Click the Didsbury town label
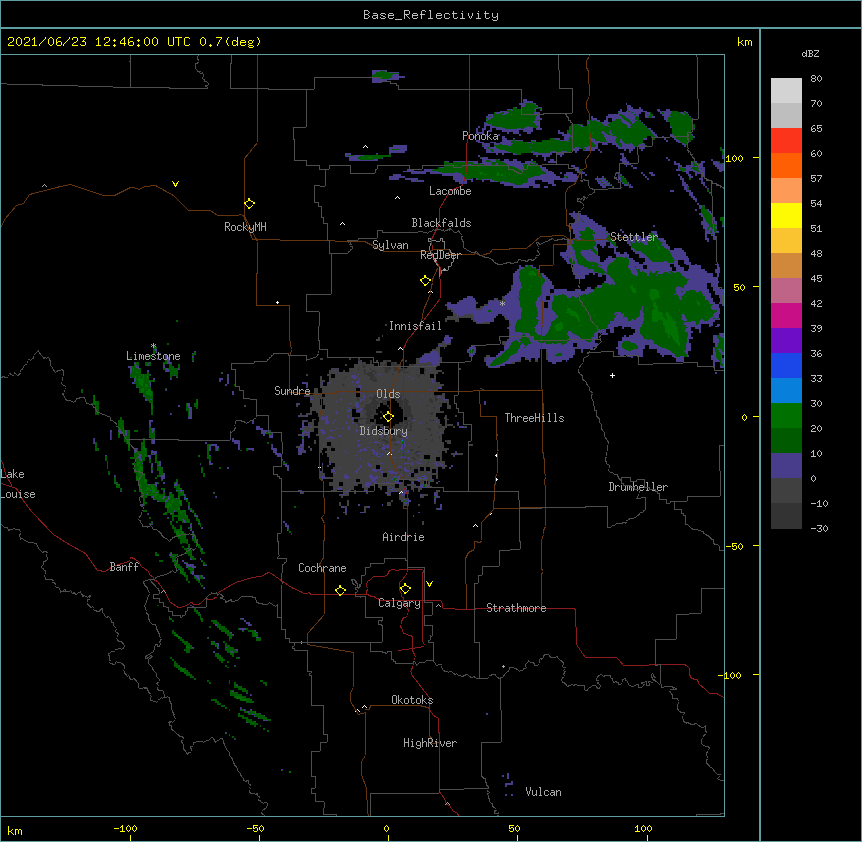This screenshot has width=862, height=842. pos(383,431)
